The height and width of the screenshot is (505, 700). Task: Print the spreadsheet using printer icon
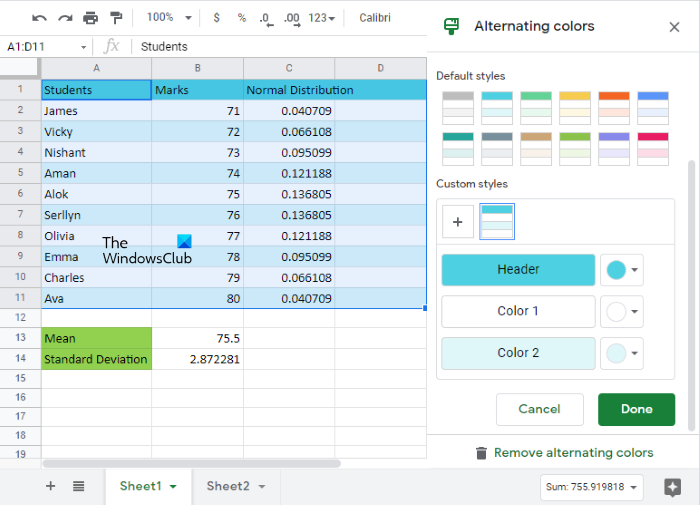coord(91,18)
